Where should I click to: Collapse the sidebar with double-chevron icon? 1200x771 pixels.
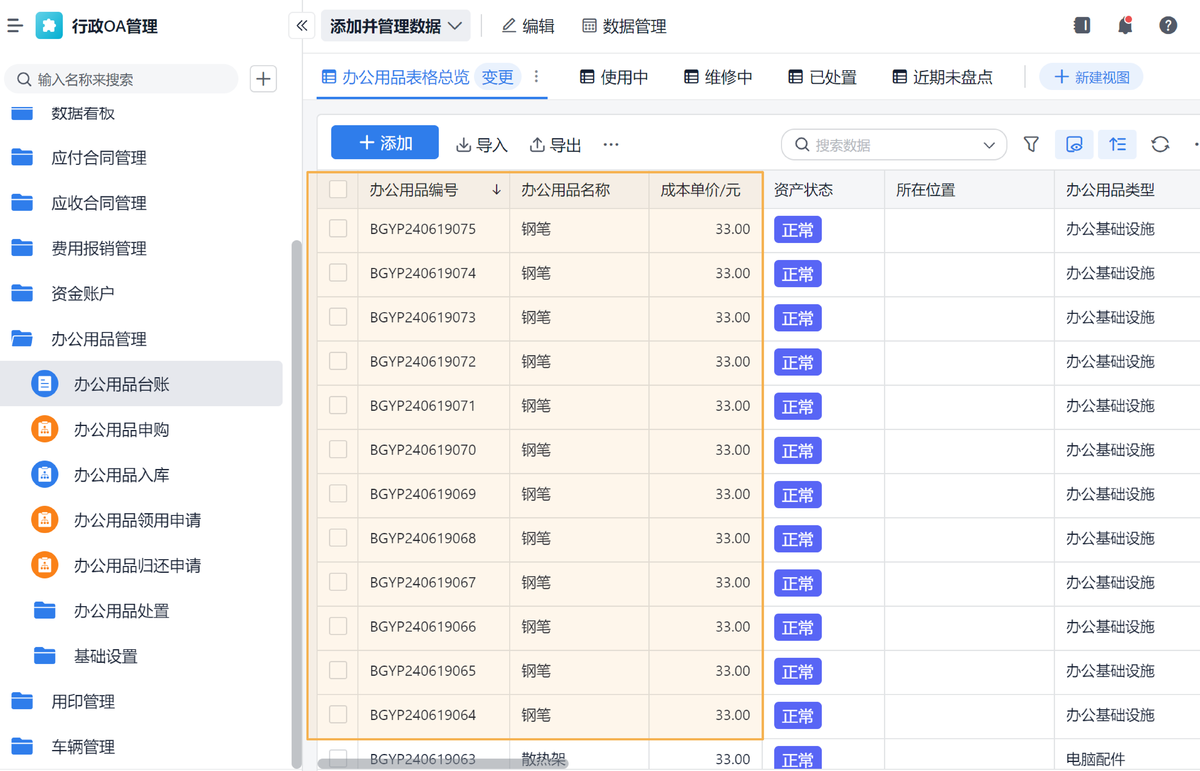pyautogui.click(x=302, y=26)
